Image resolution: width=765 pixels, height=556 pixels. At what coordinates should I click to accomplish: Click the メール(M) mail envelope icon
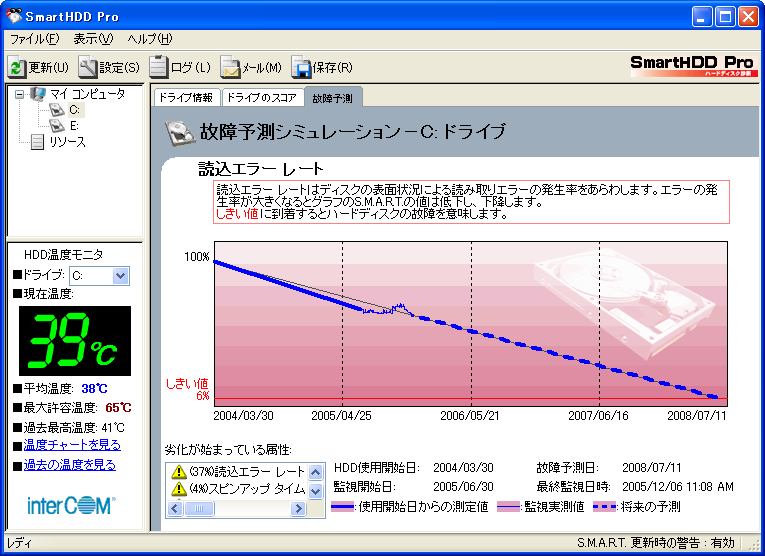point(230,67)
